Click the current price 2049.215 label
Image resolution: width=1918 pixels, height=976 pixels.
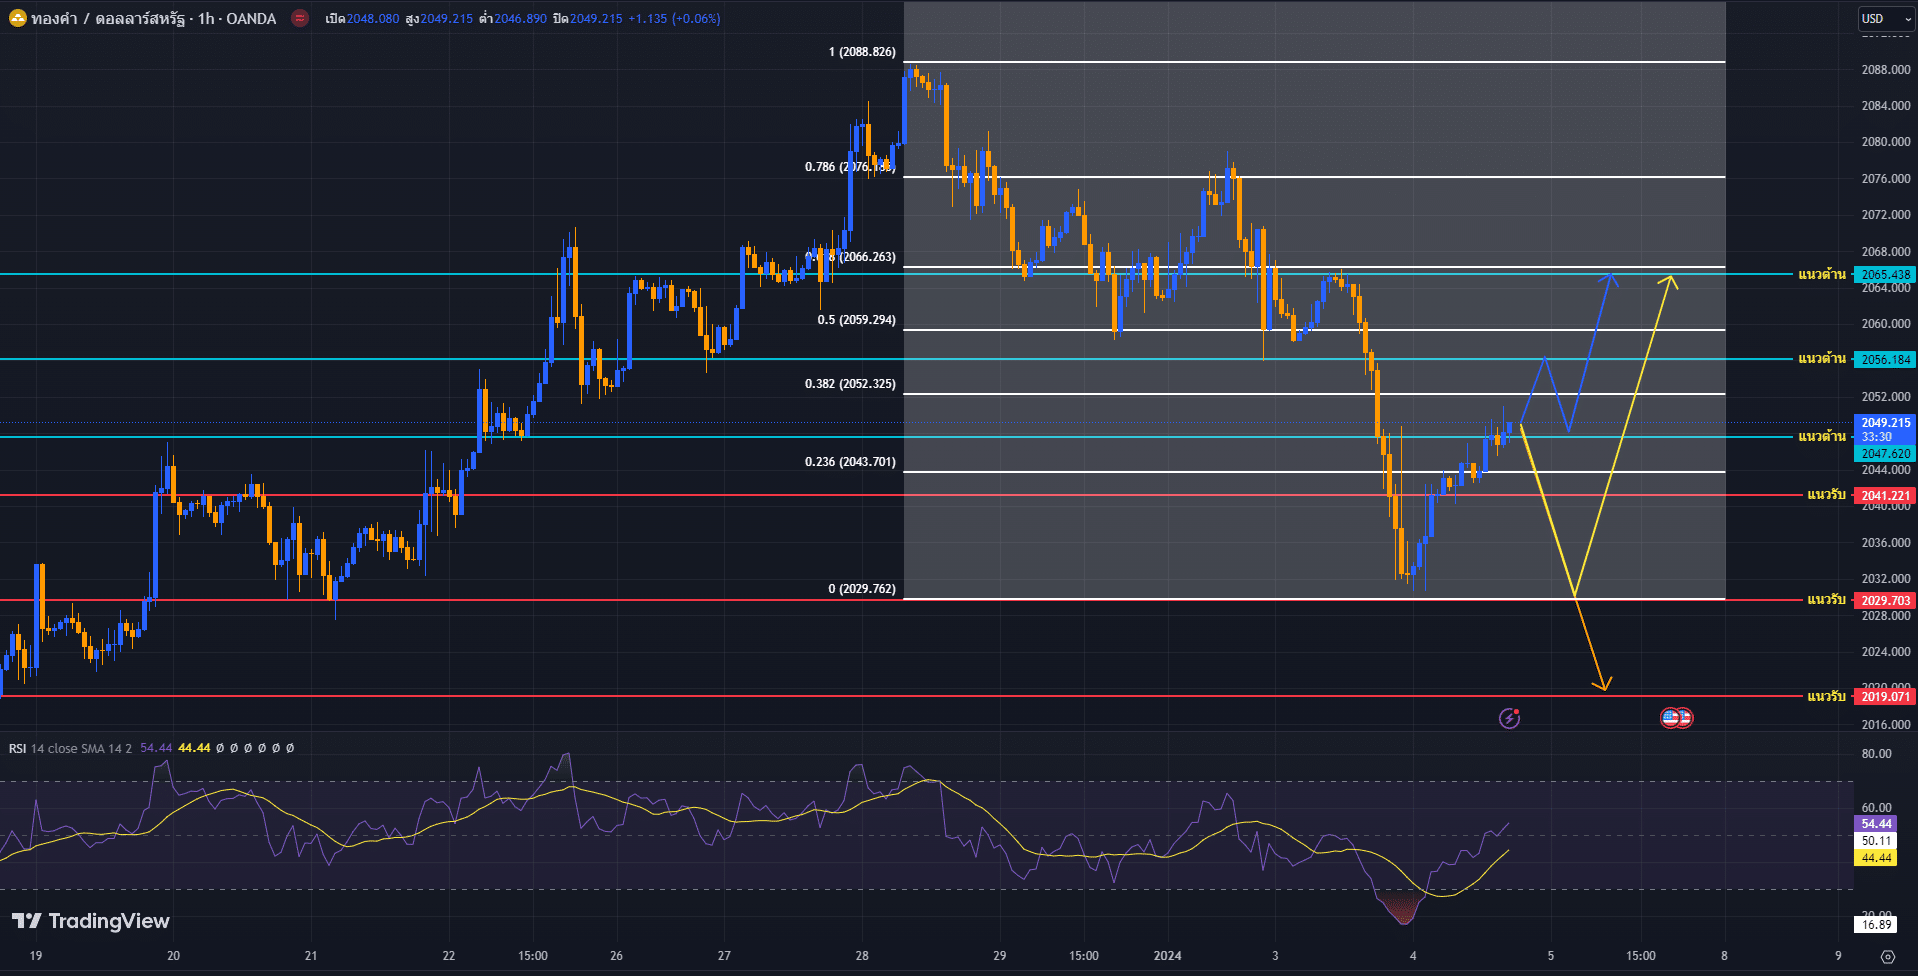coord(1885,423)
